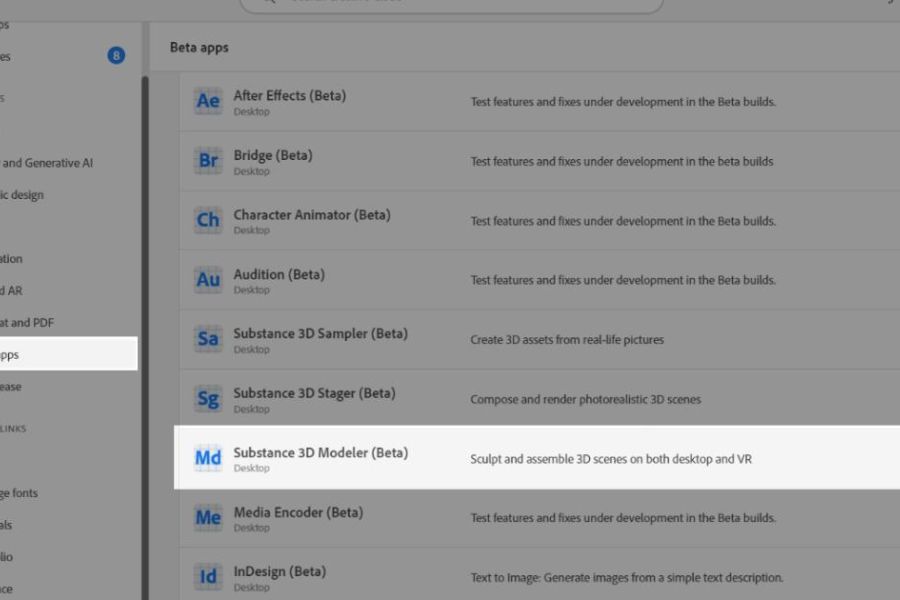Click 'Sculpt and assemble 3D scenes' description

pyautogui.click(x=611, y=459)
